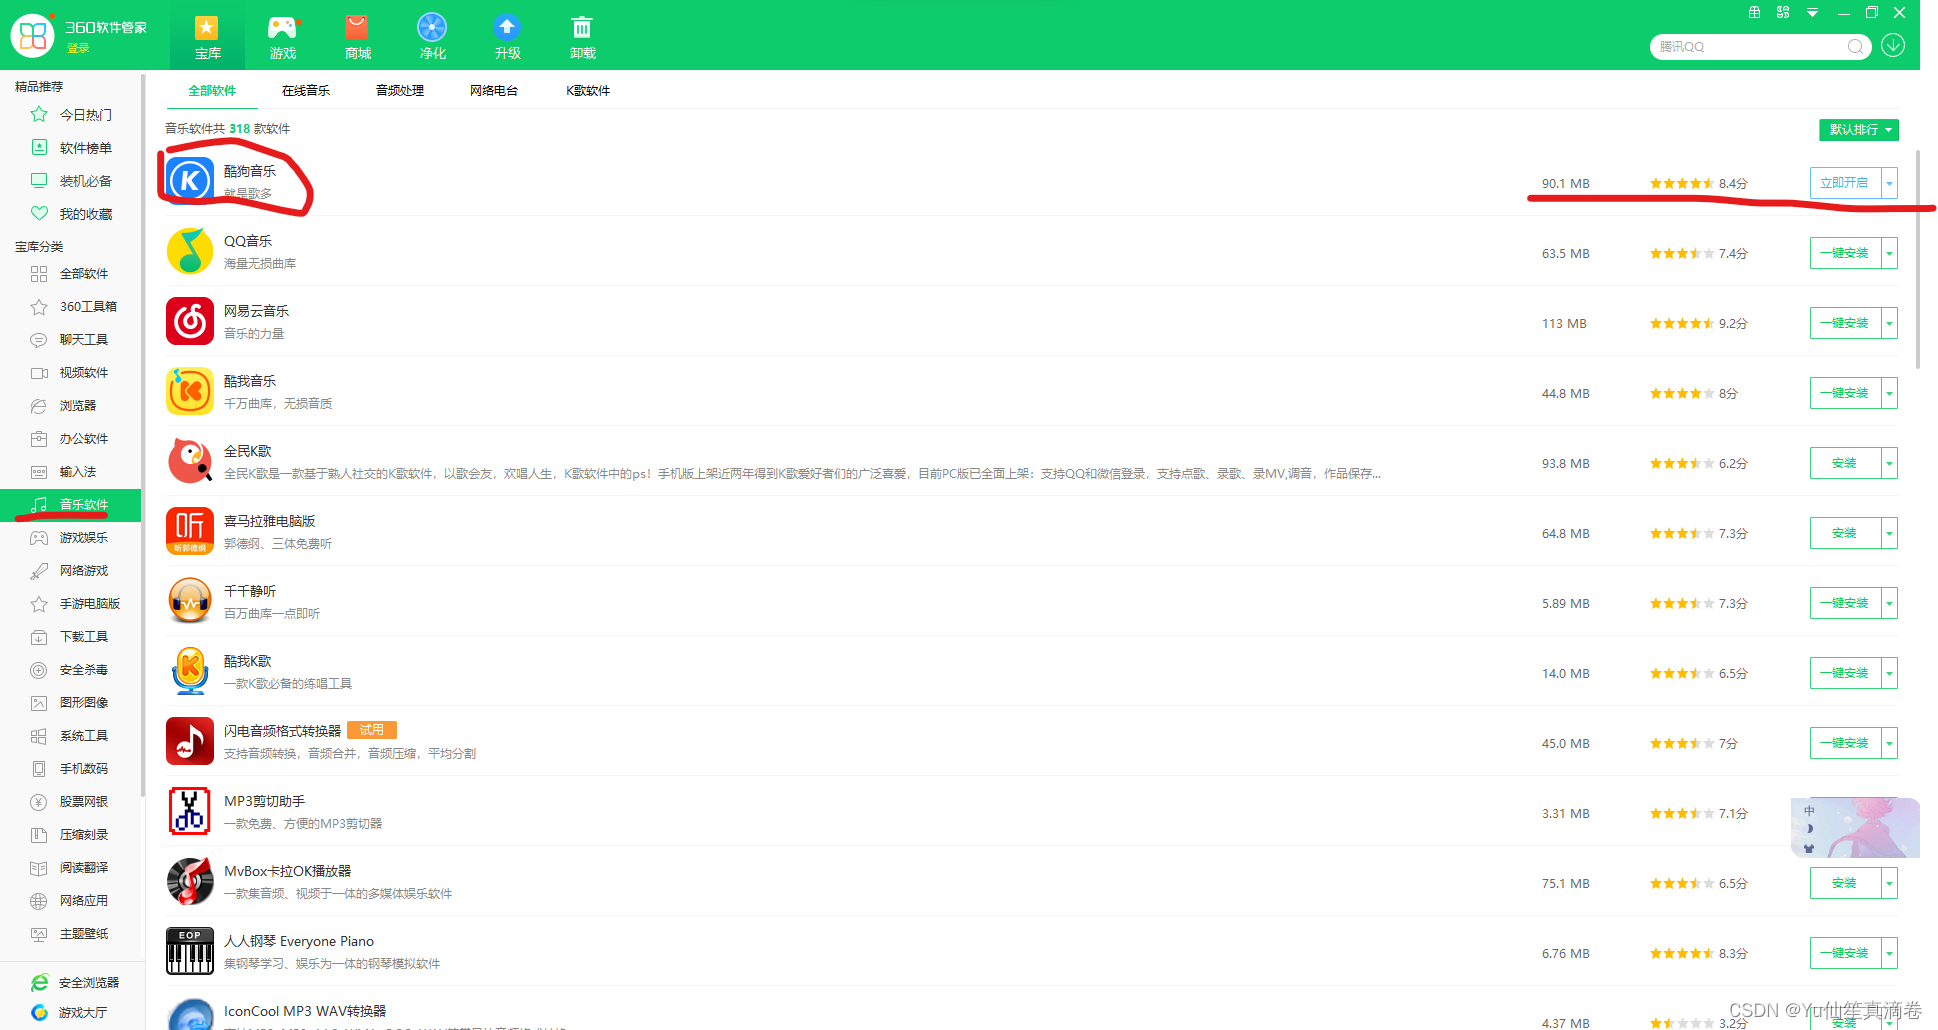Select 视频软件 category in sidebar
Viewport: 1938px width, 1030px height.
71,373
